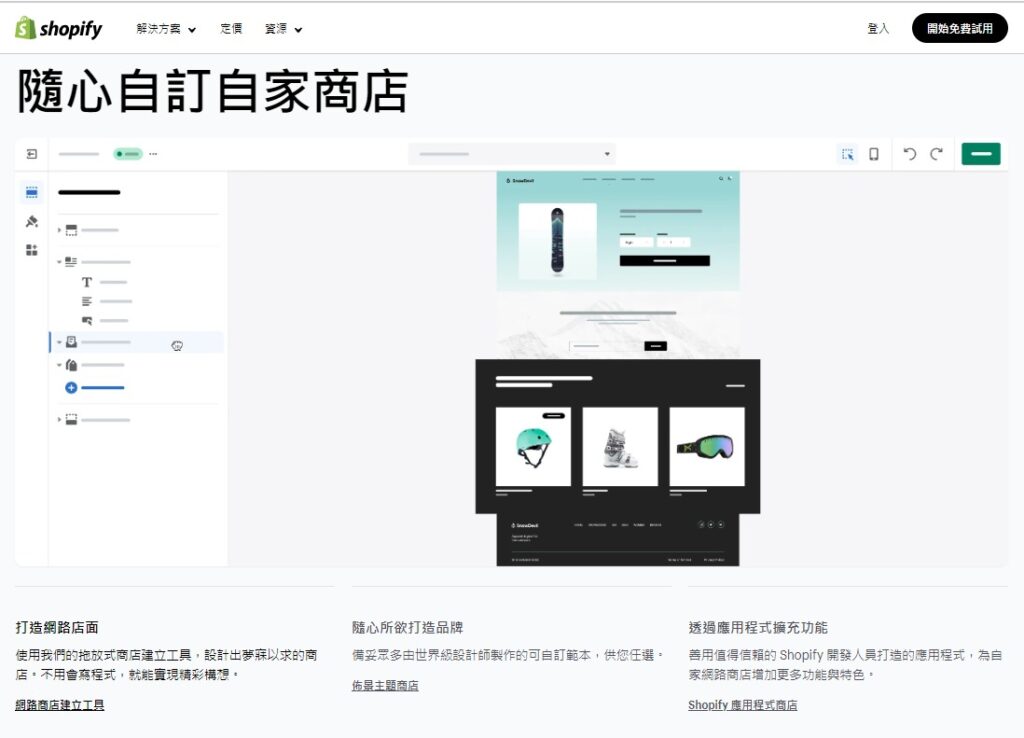Click the Shopify logo in the header
The height and width of the screenshot is (738, 1024).
[x=59, y=29]
